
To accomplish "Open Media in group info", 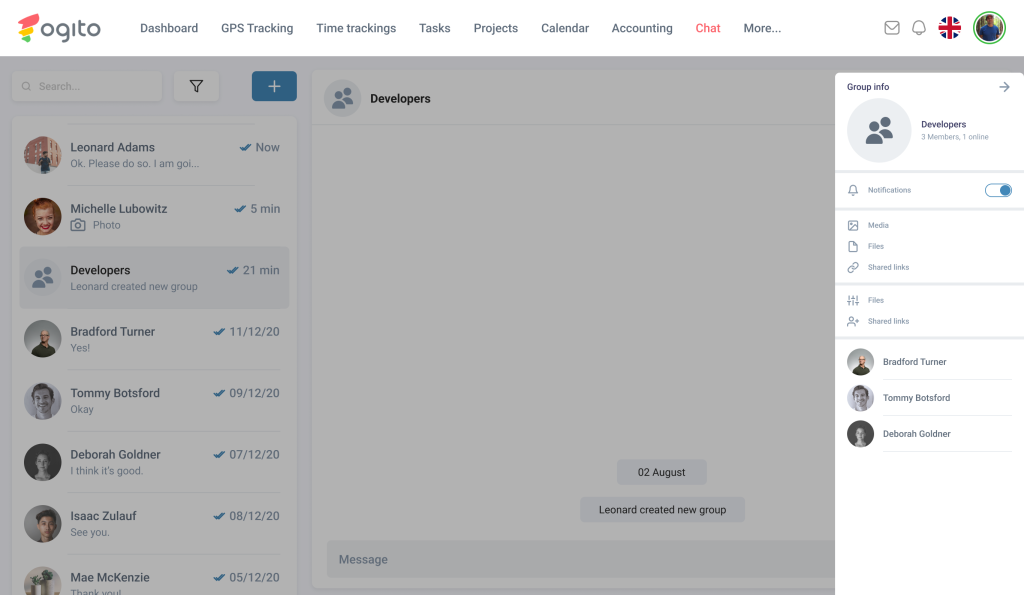I will coord(877,226).
